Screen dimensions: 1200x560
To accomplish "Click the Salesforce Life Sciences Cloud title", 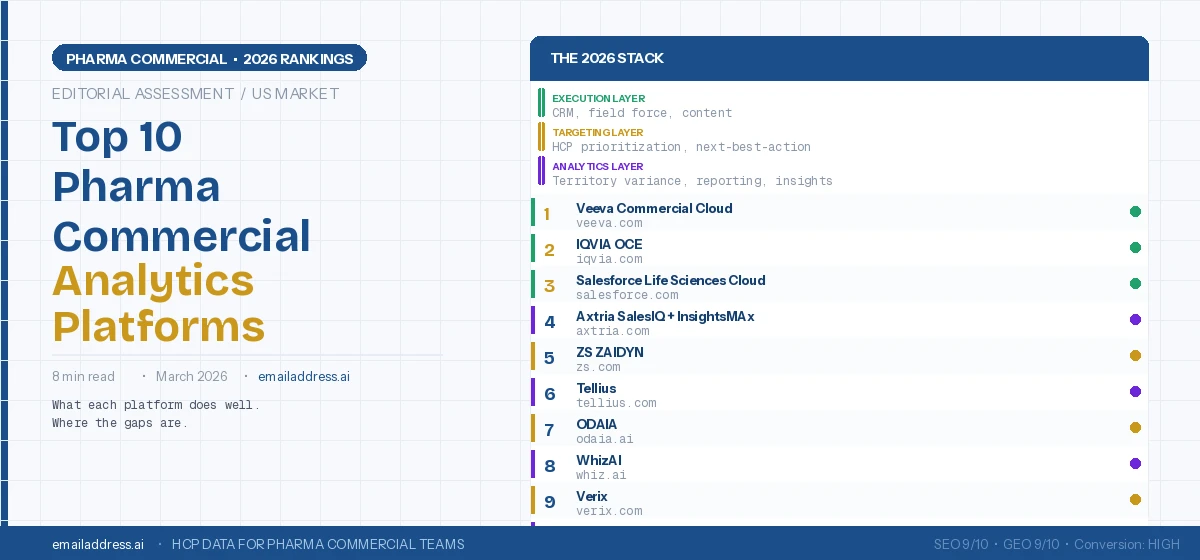I will pos(671,281).
